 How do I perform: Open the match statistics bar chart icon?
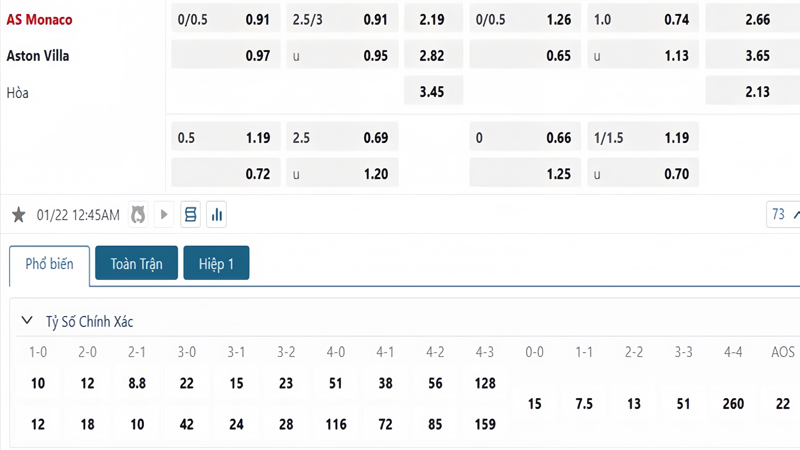pos(216,215)
